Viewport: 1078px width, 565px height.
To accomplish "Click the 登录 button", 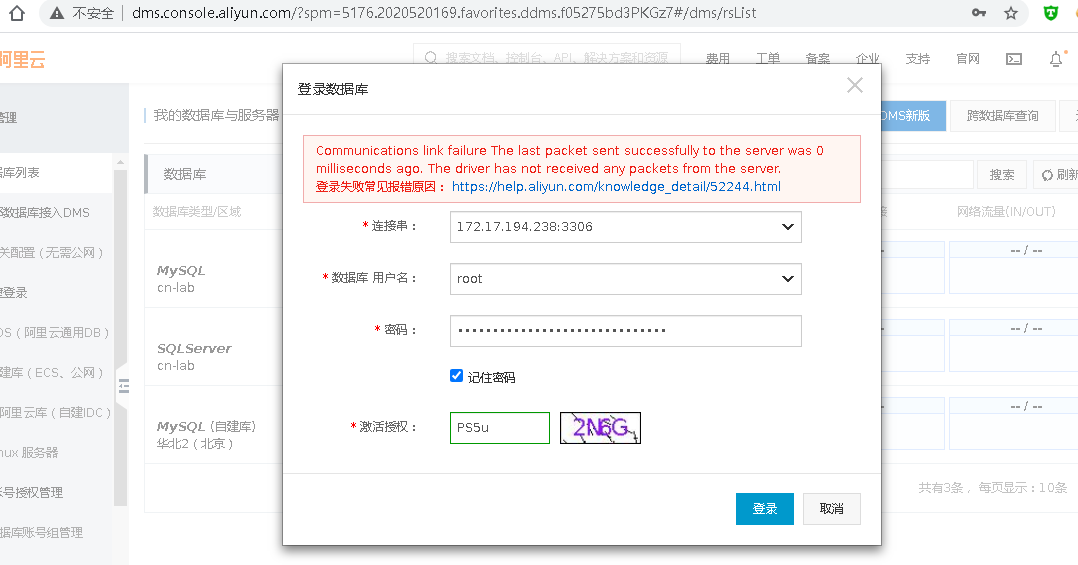I will [x=764, y=509].
